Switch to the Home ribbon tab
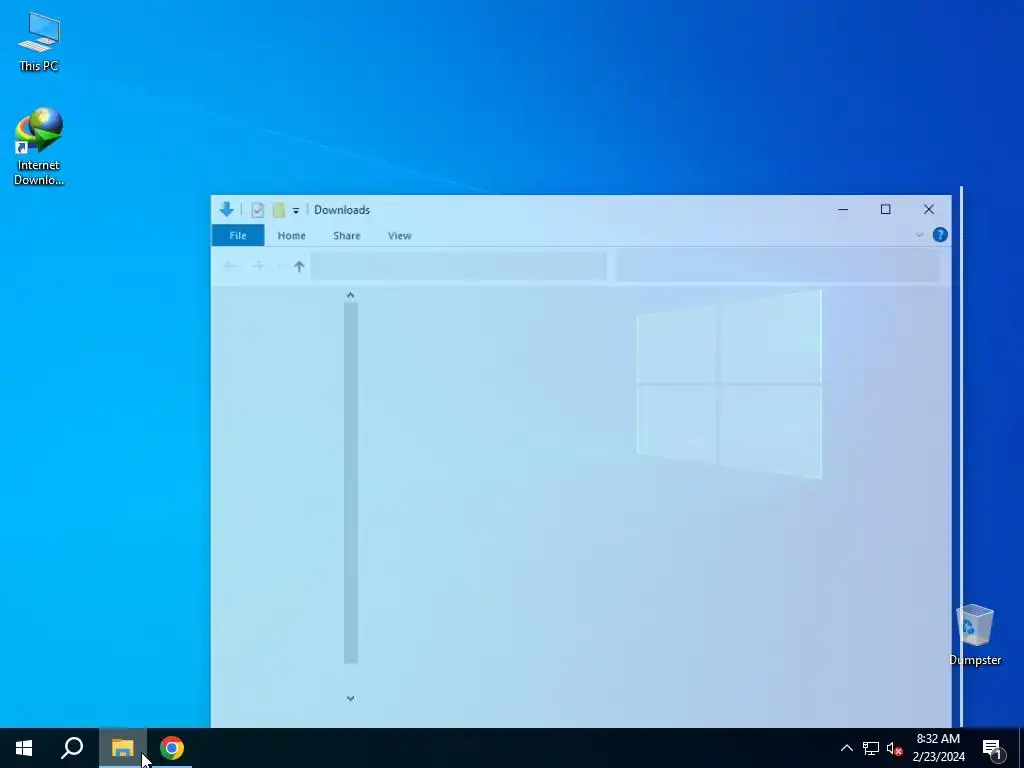This screenshot has width=1024, height=768. point(291,235)
